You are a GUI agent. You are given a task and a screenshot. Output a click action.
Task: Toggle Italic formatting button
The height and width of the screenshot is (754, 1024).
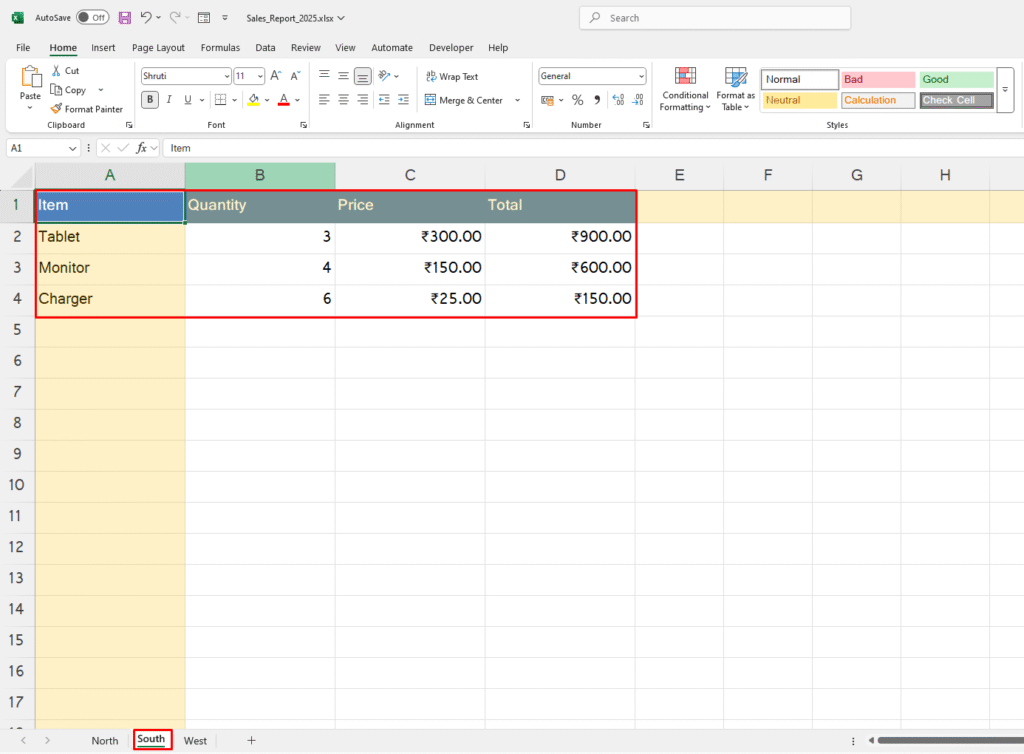coord(168,99)
